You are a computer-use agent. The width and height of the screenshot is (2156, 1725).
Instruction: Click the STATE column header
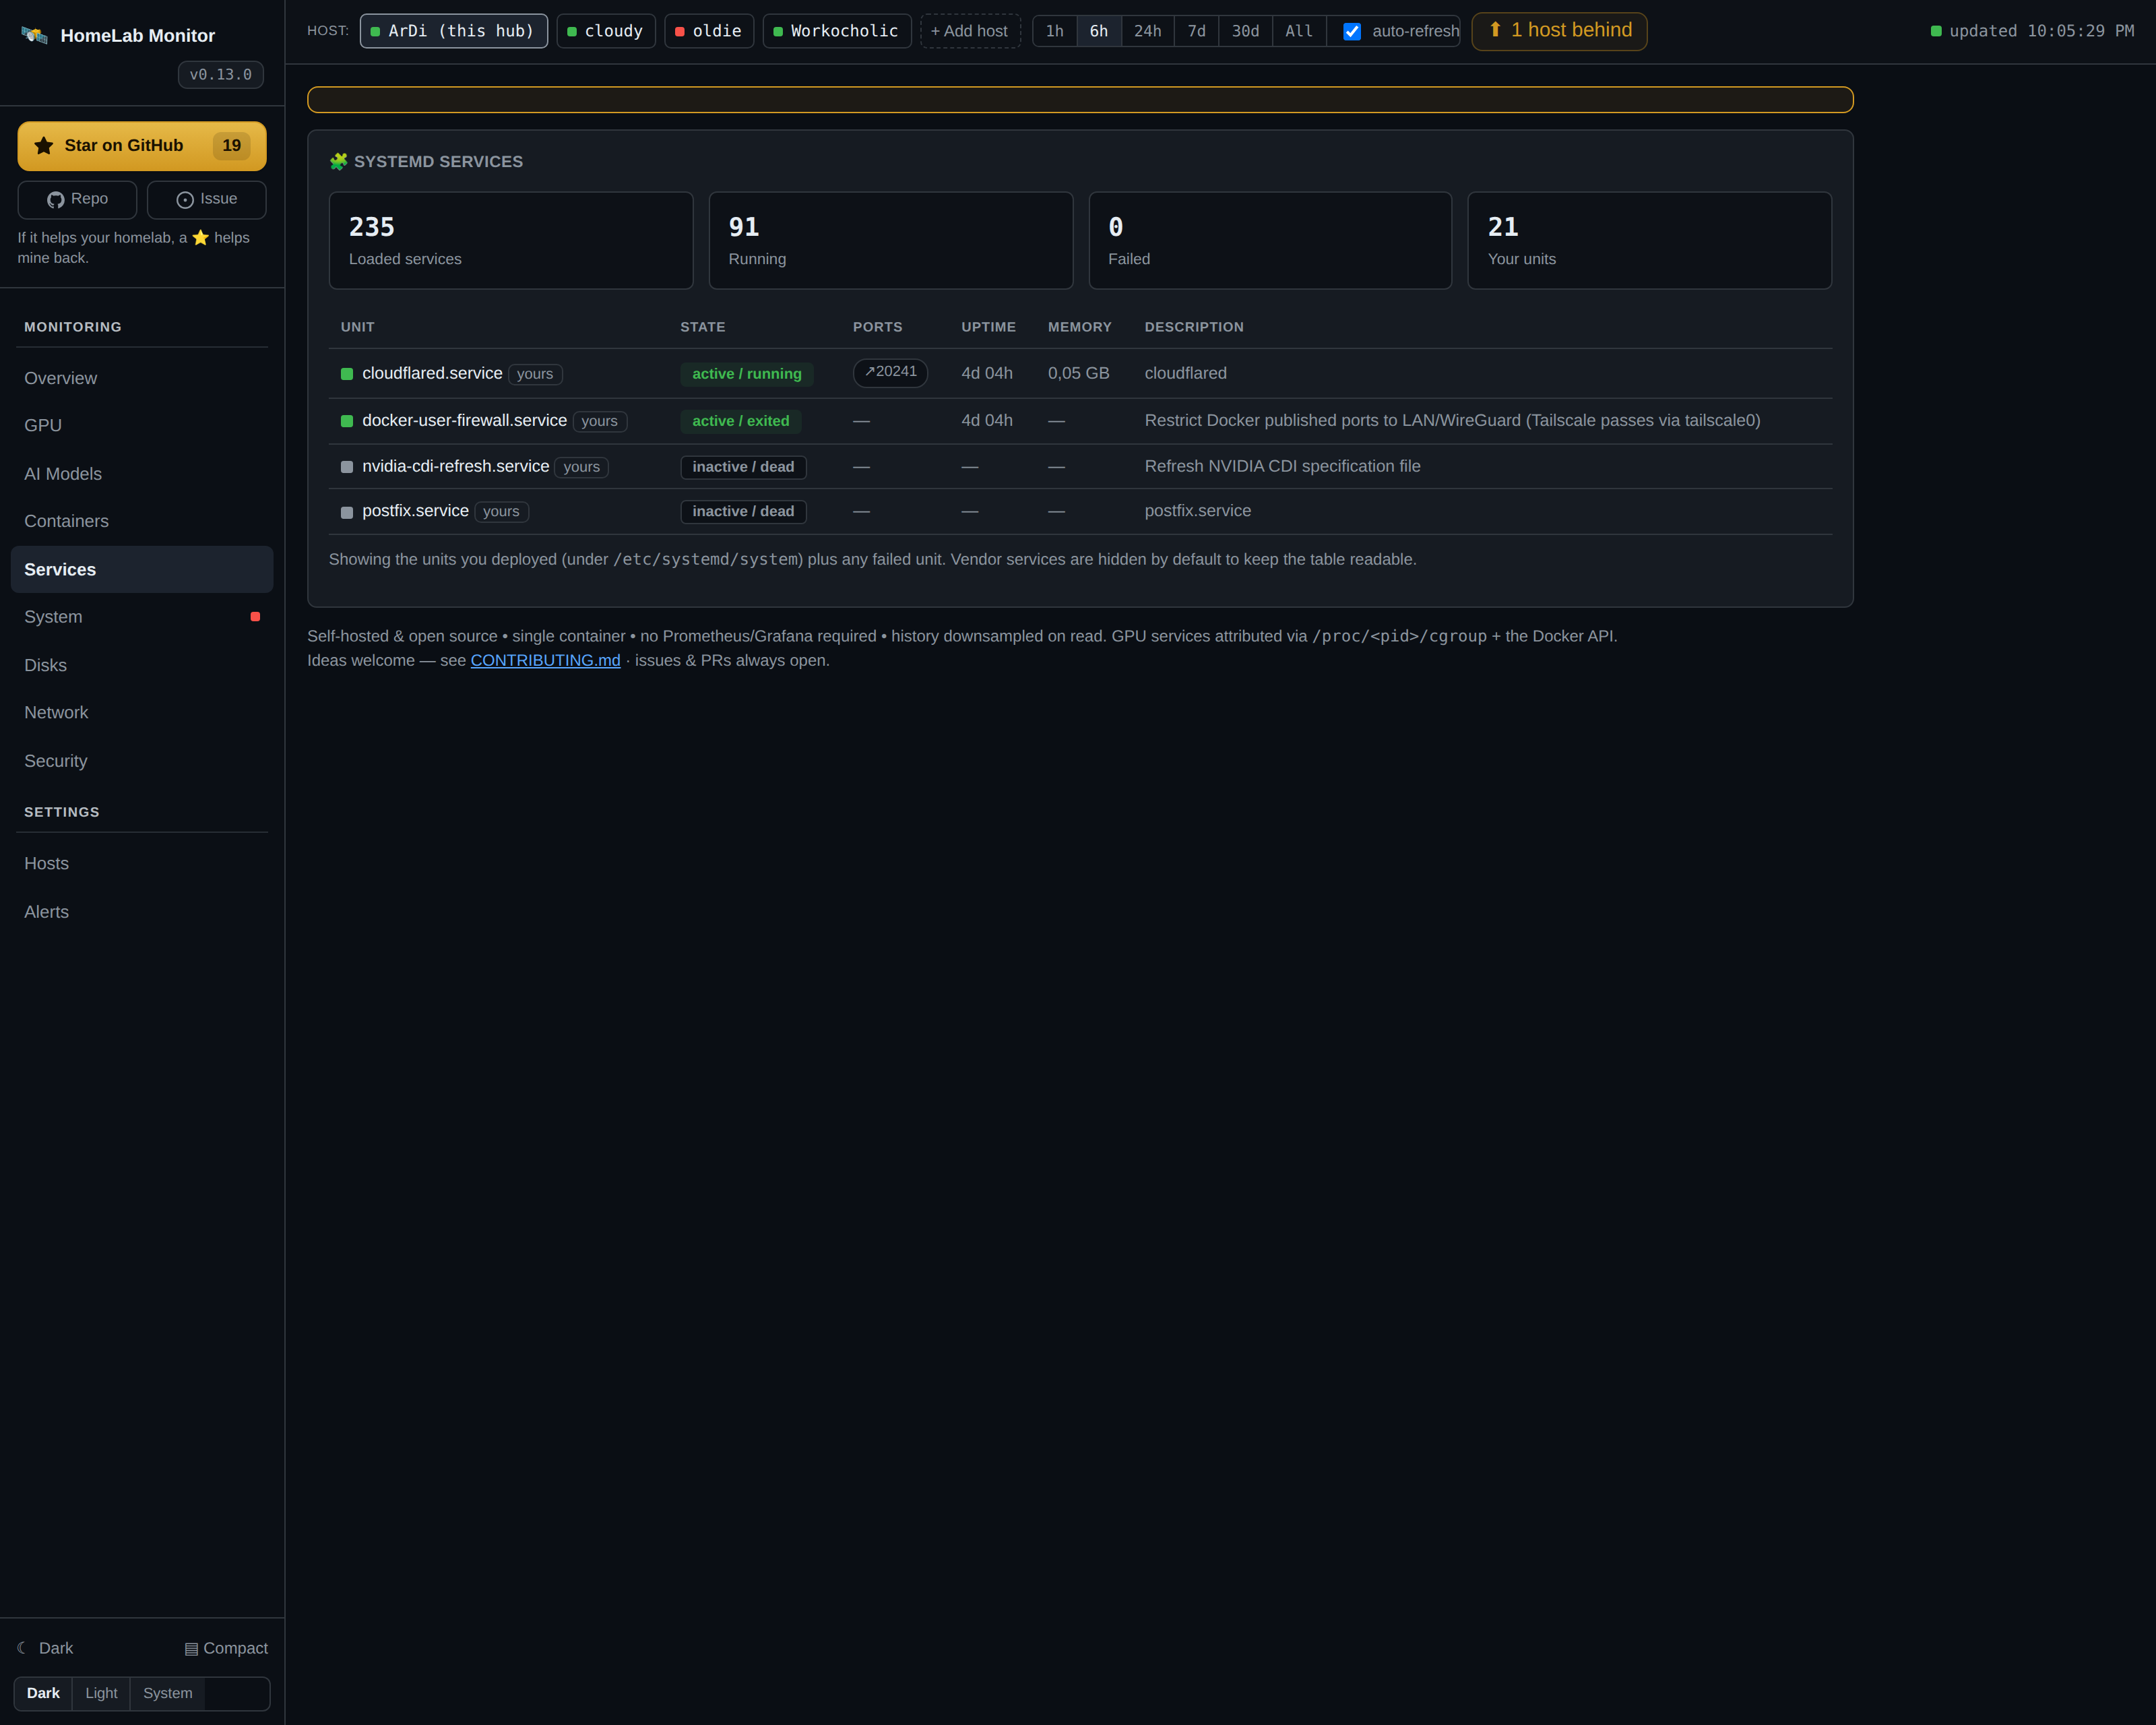tap(703, 327)
